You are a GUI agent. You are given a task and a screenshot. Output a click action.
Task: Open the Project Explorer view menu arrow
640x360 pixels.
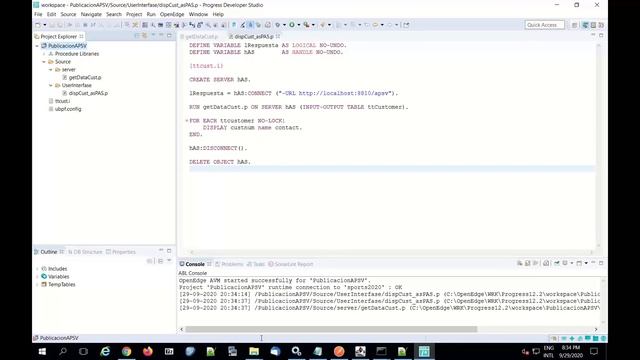click(x=153, y=36)
